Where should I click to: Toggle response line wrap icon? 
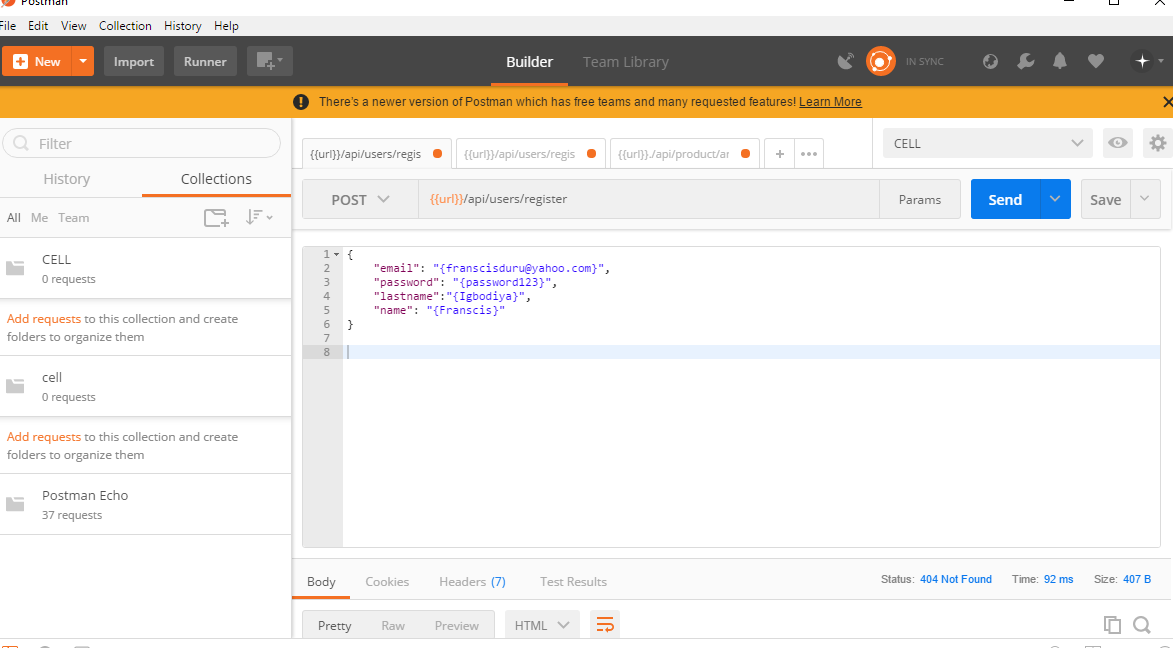tap(604, 625)
